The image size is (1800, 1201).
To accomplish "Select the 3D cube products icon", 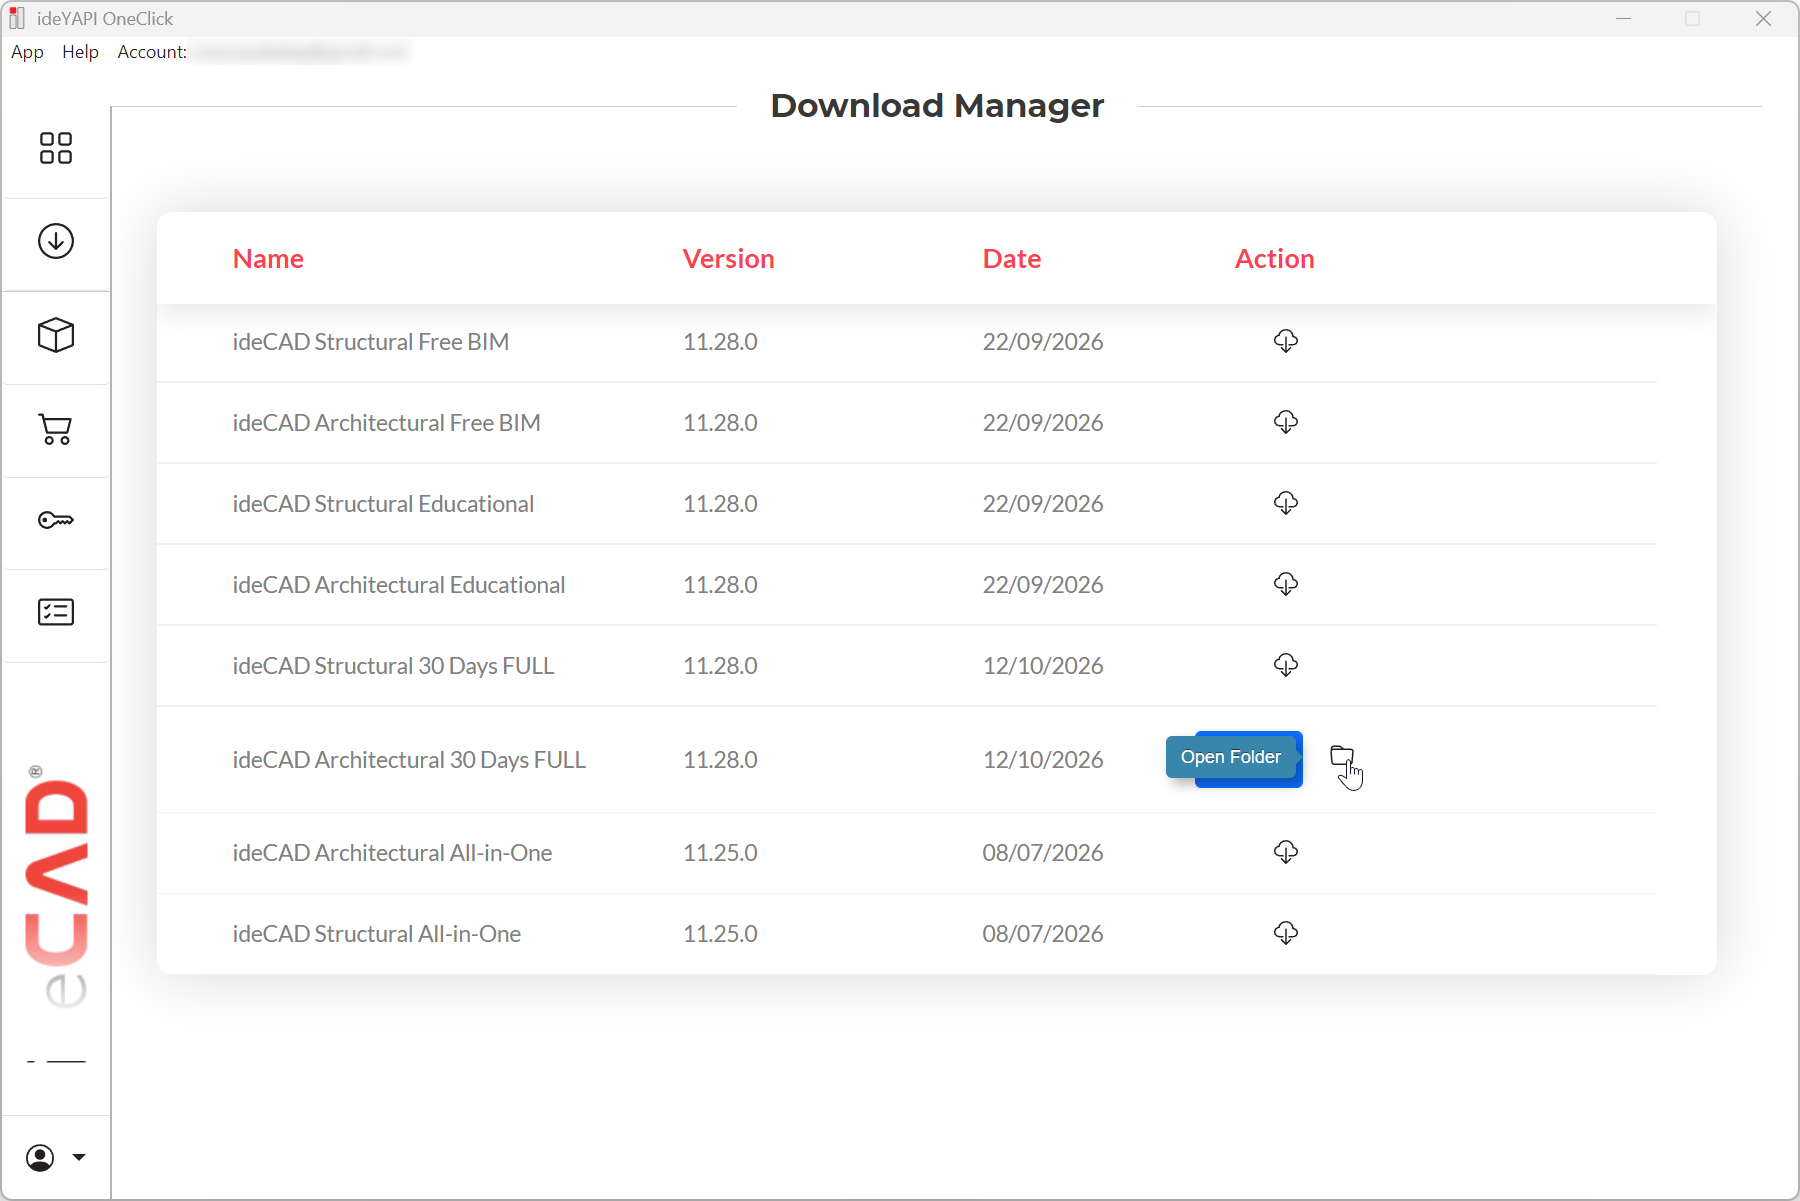I will [56, 335].
